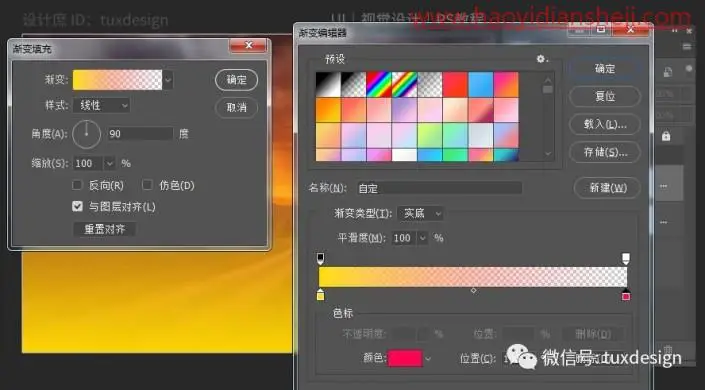This screenshot has width=705, height=390.
Task: Click the 载入(L)... load button
Action: pos(605,125)
